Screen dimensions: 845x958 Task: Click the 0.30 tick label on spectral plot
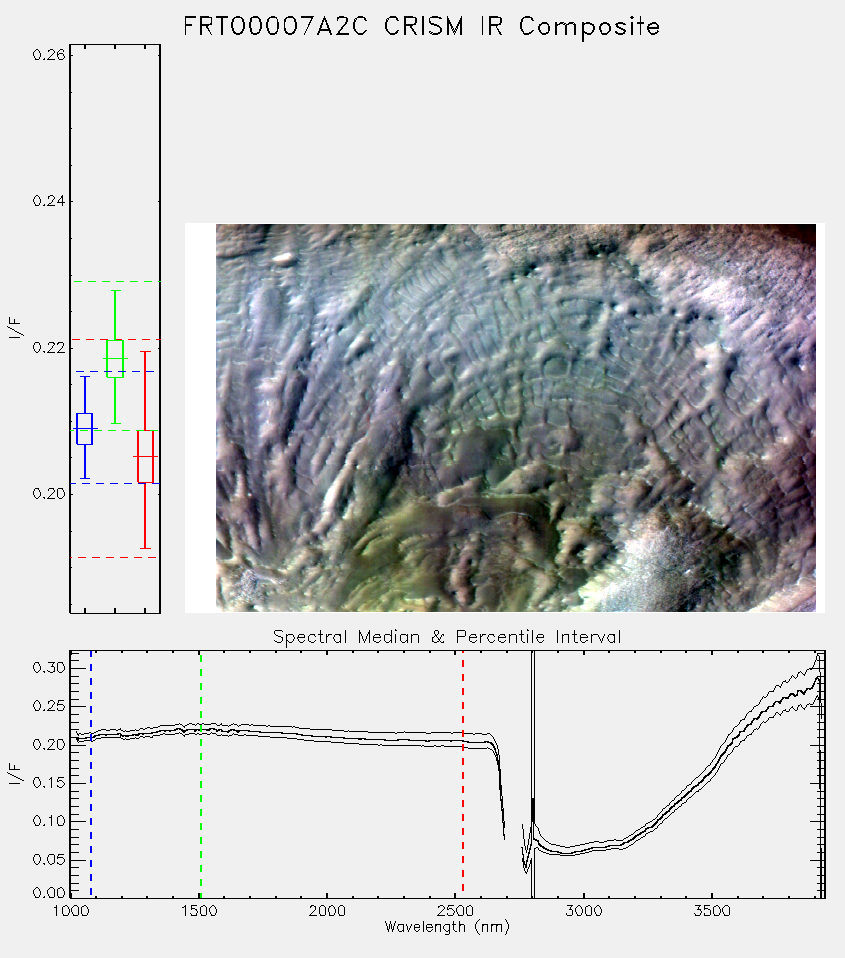48,668
